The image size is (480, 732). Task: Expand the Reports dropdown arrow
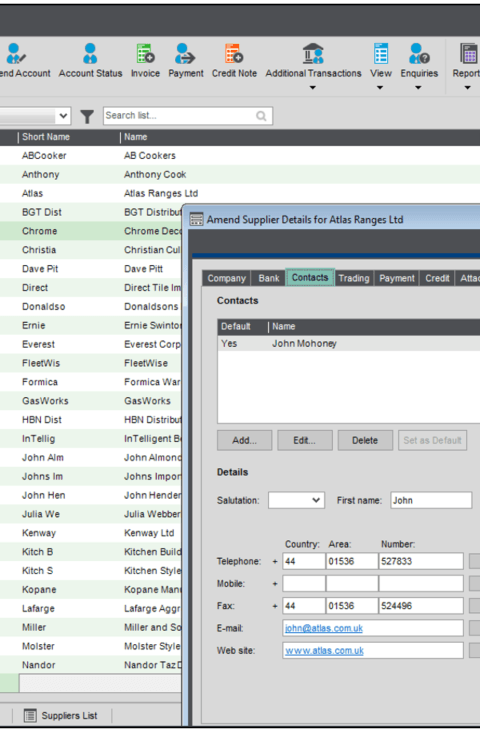pos(467,88)
